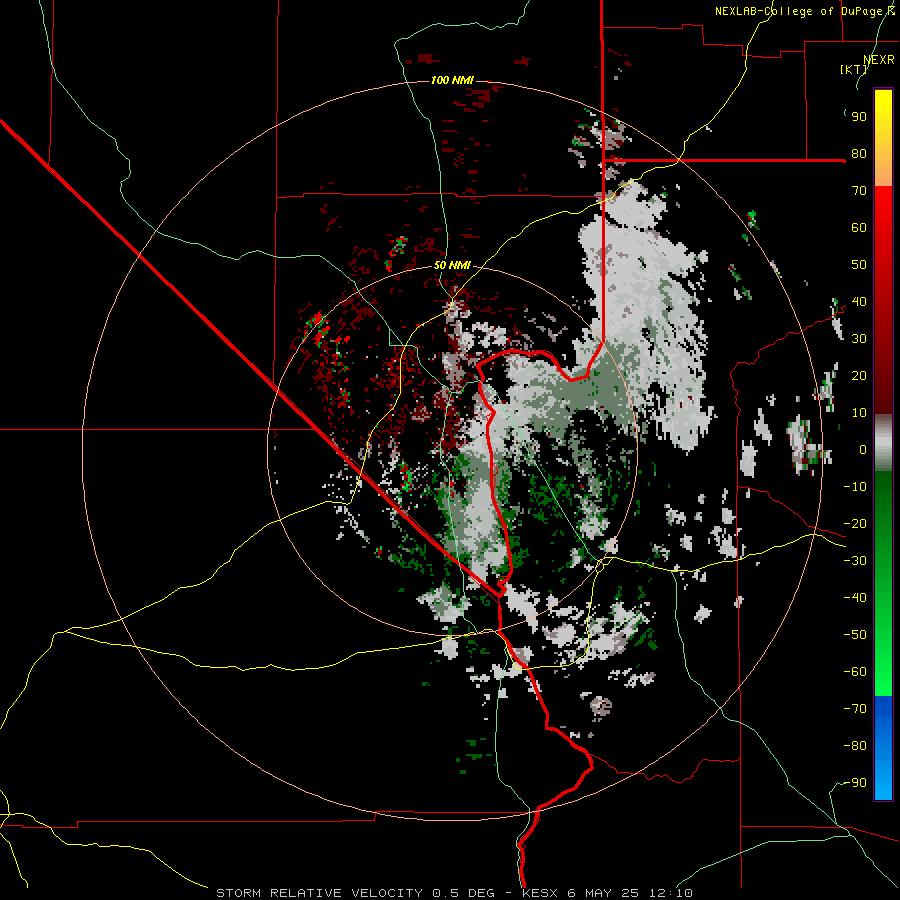
Task: Click the -90 scale label
Action: (855, 783)
